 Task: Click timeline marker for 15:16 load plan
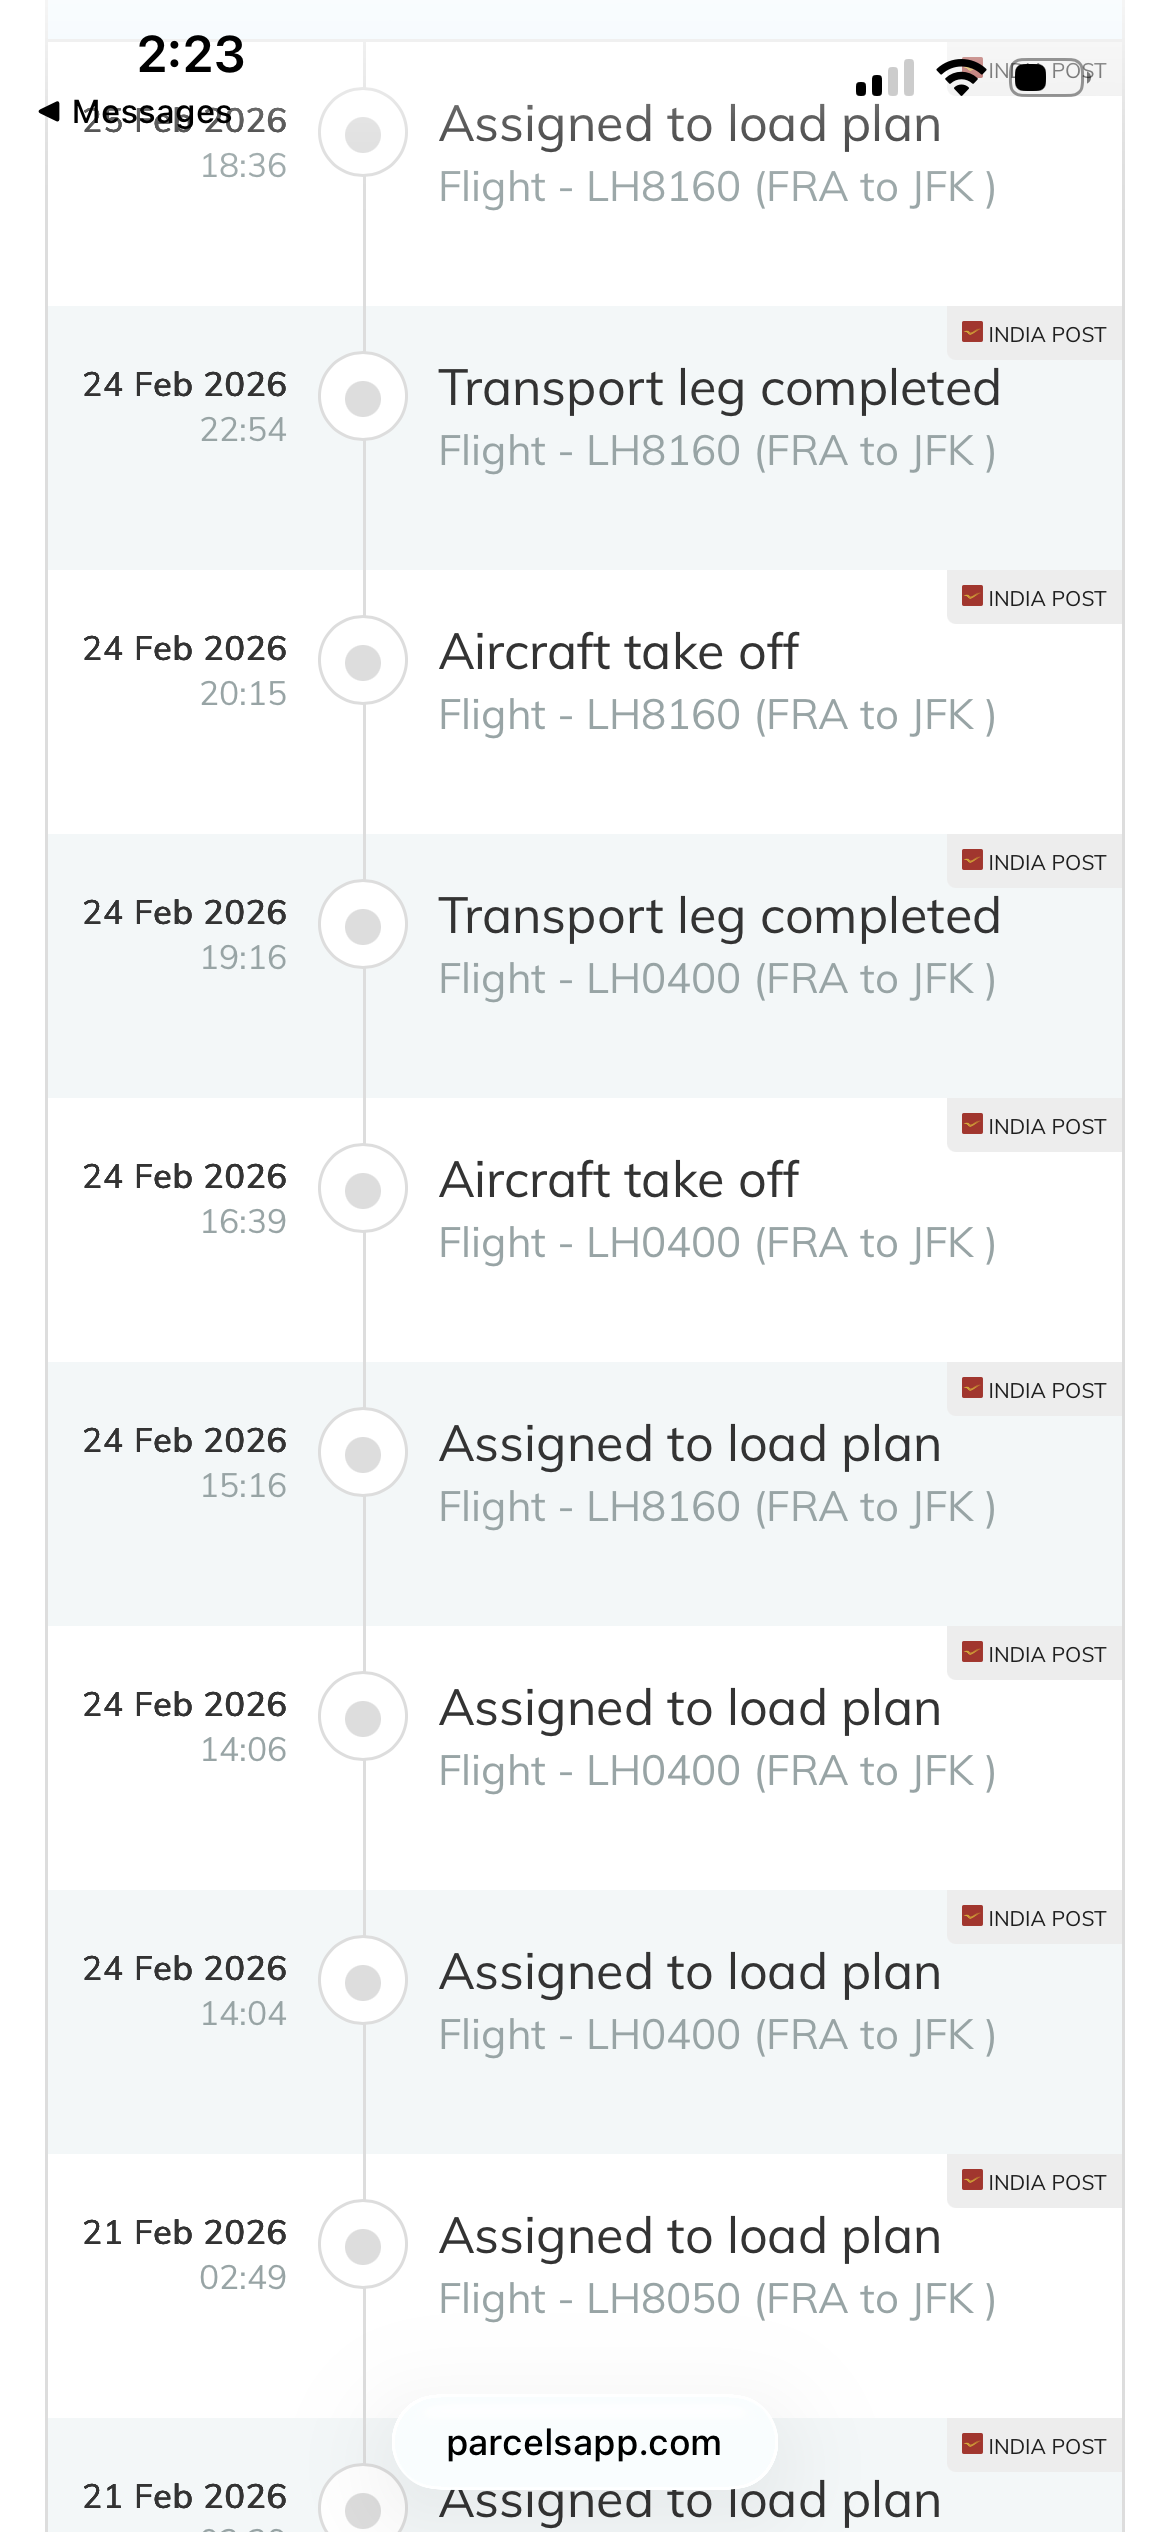click(363, 1453)
